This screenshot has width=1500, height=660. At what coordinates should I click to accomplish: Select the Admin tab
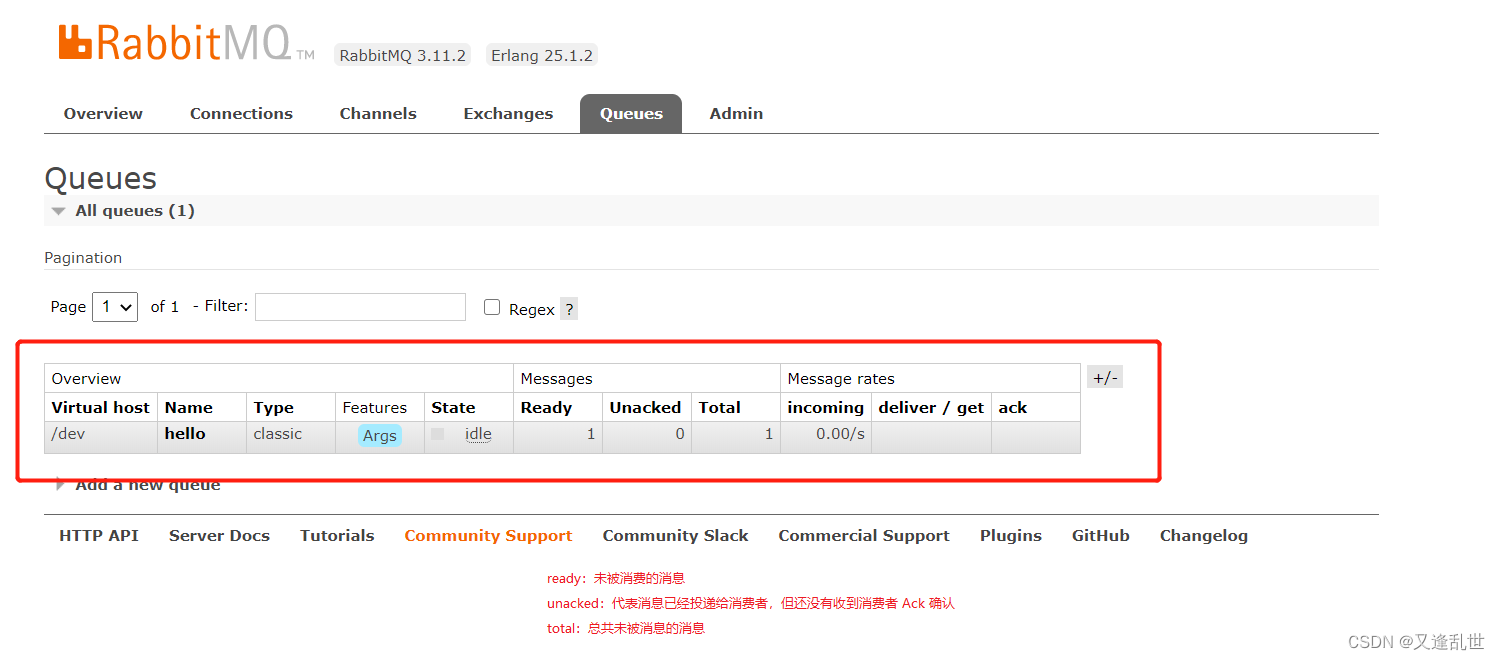point(735,113)
